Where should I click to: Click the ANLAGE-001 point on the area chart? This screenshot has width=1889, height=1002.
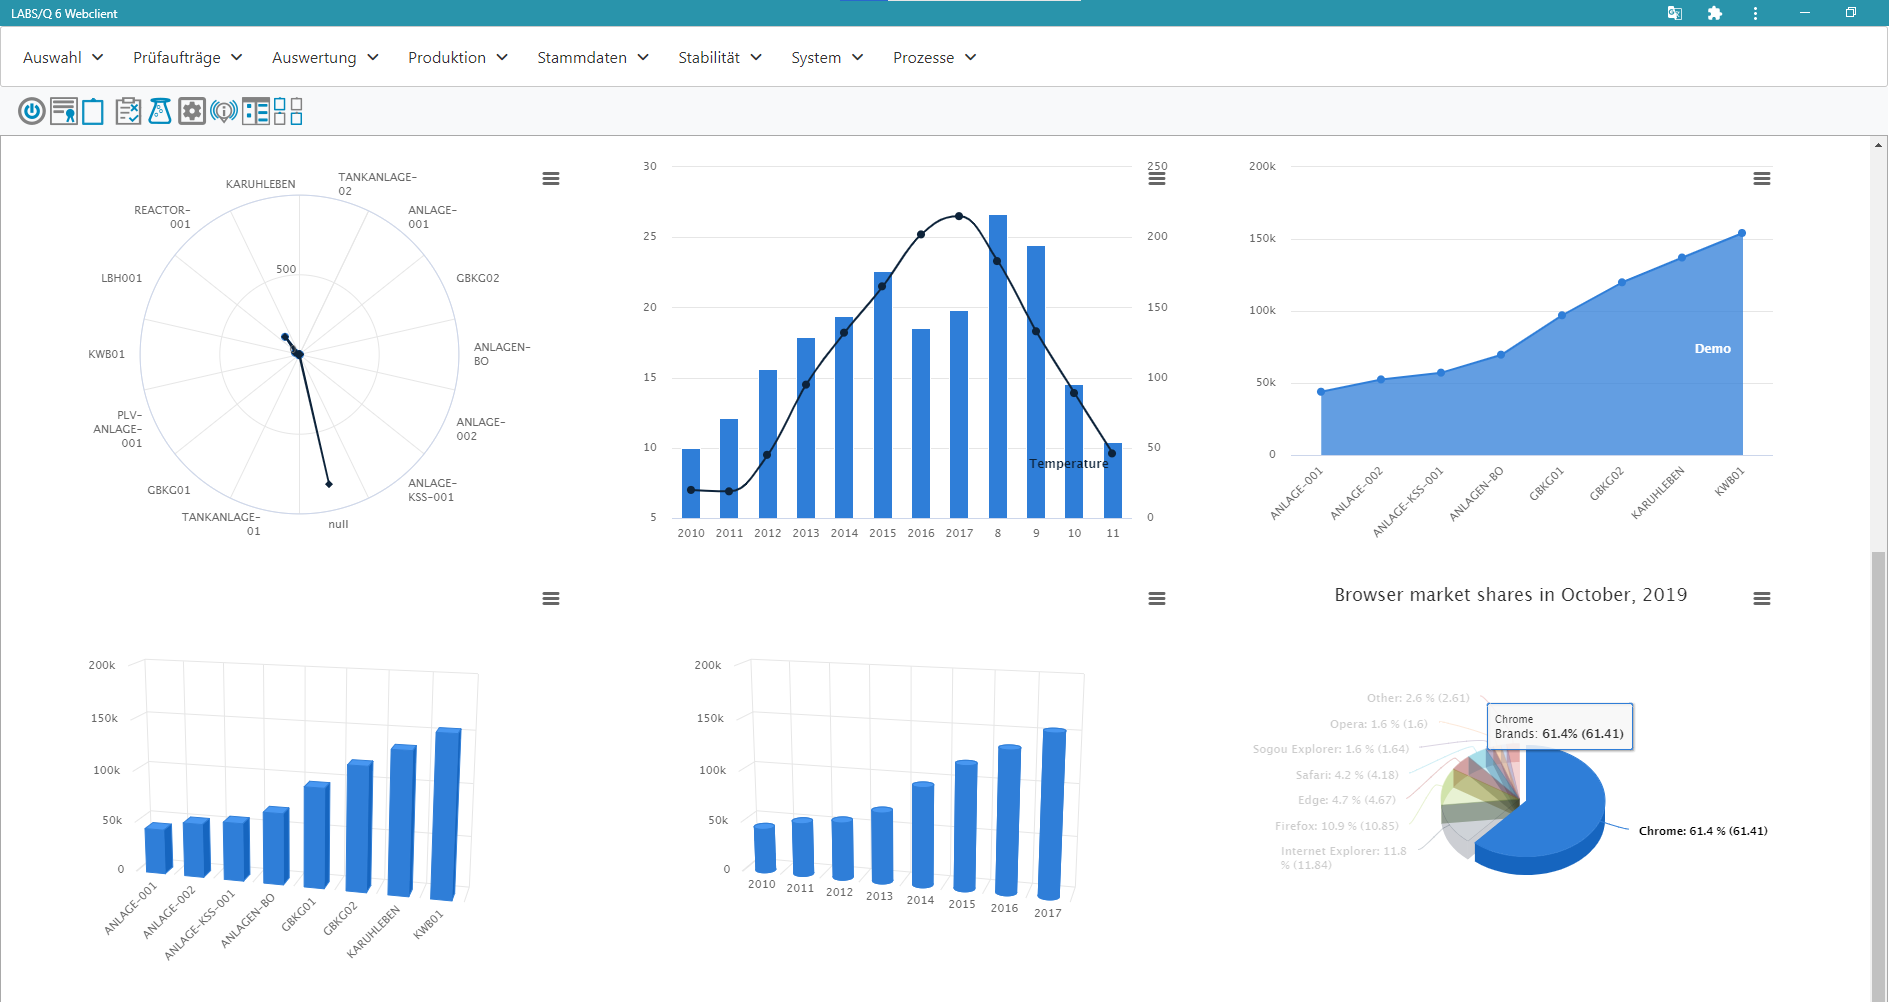[1321, 392]
